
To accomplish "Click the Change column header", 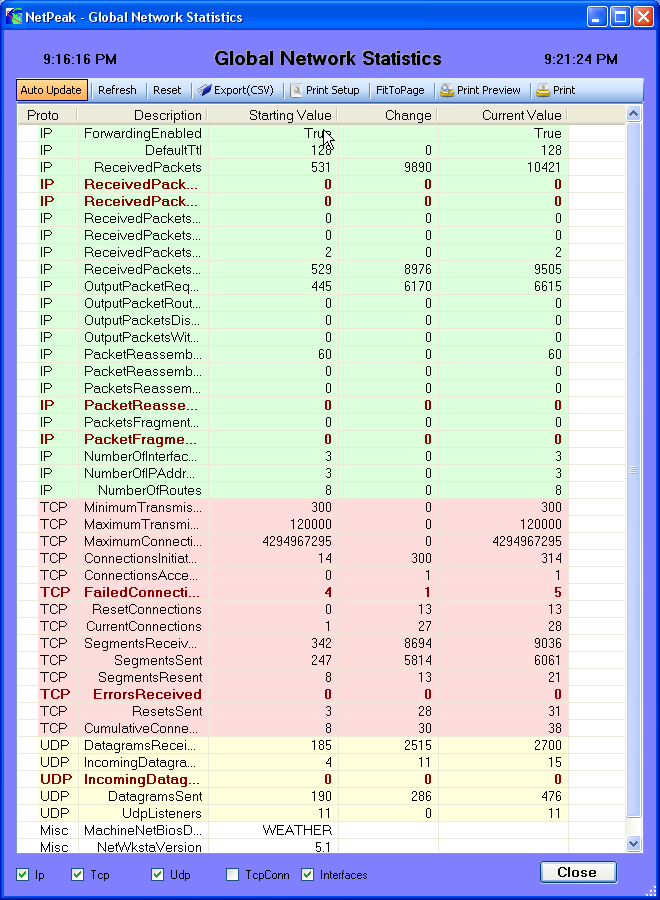I will (387, 115).
